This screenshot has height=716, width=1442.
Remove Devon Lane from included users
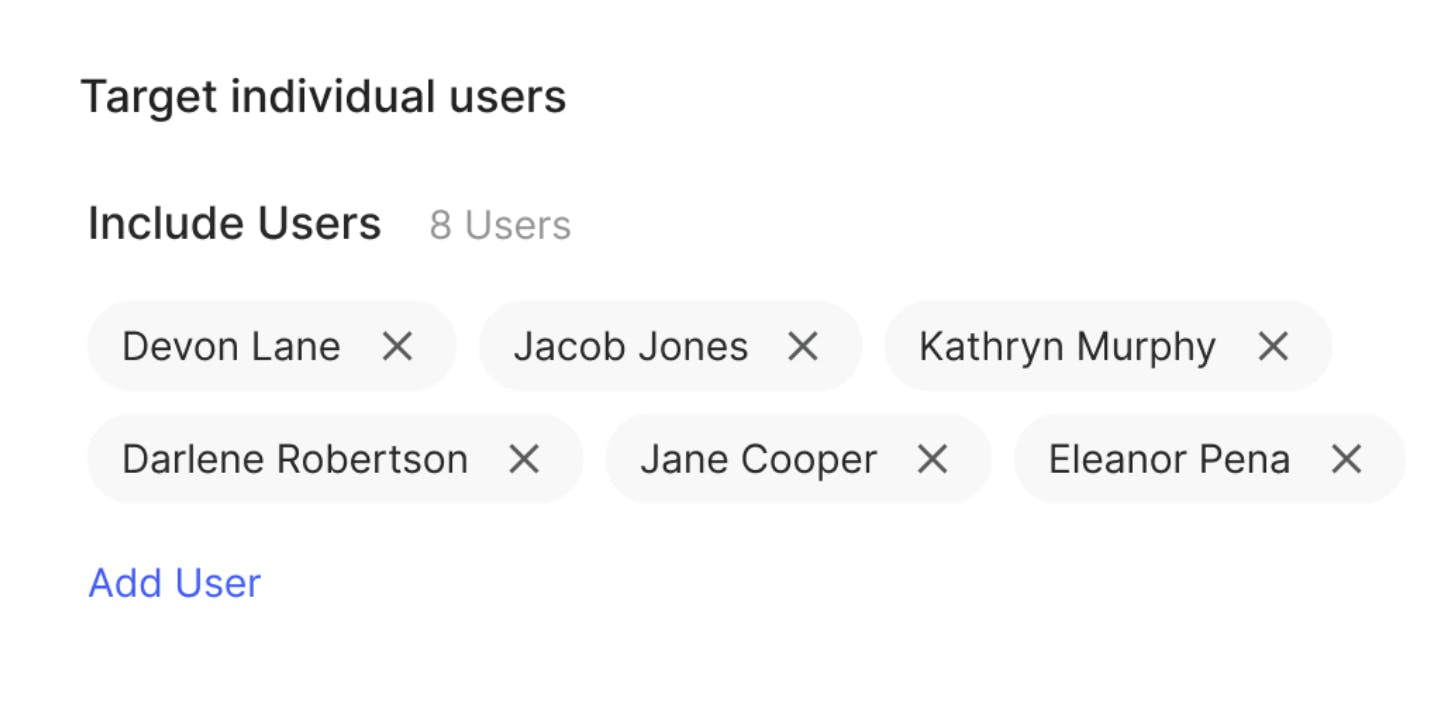[x=397, y=347]
